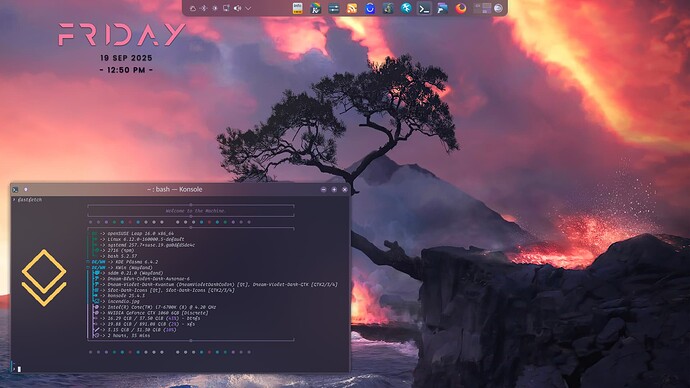The width and height of the screenshot is (690, 388).
Task: Click the '2716 (rpm)' packages line
Action: point(120,250)
